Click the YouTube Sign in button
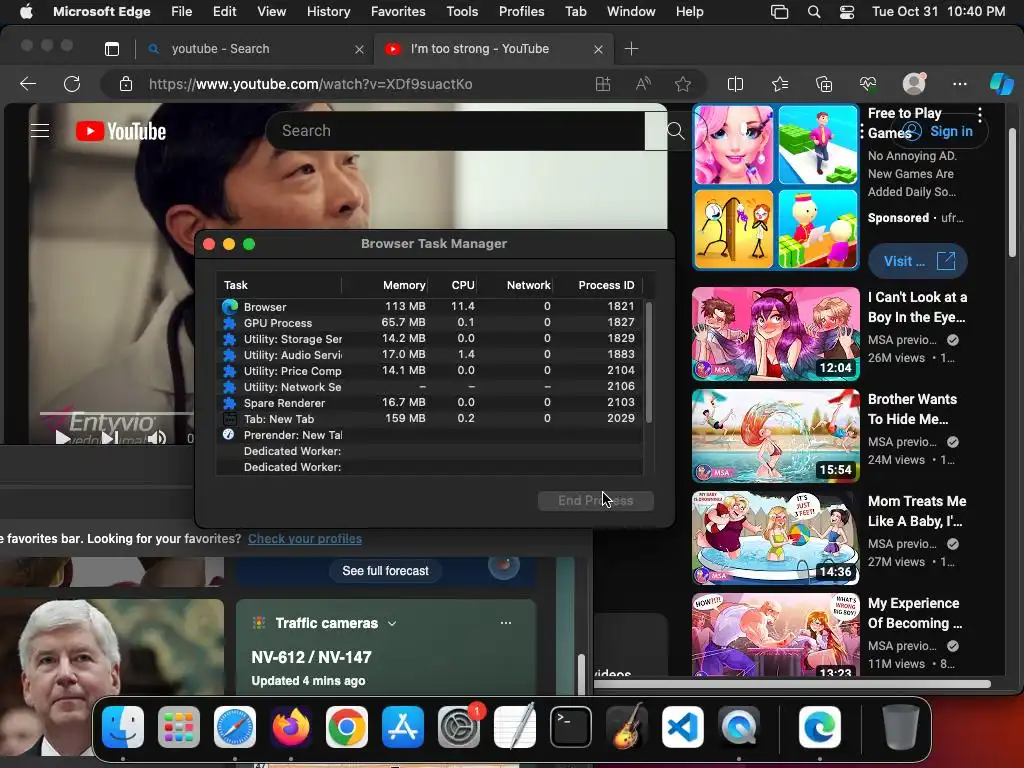The width and height of the screenshot is (1024, 768). click(940, 131)
